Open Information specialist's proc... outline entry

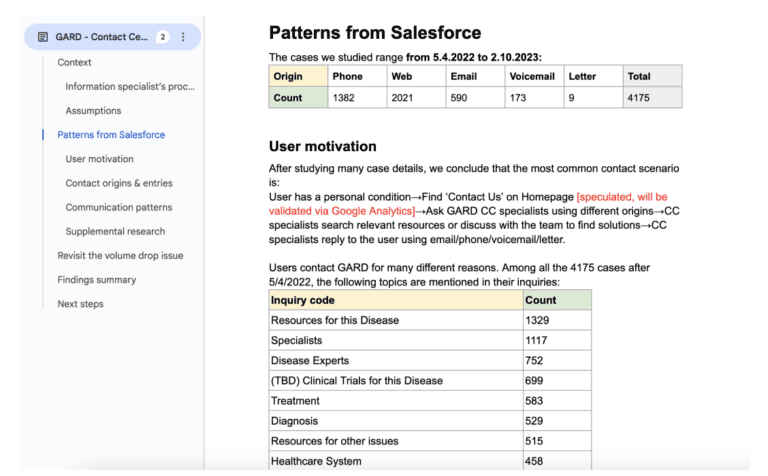tap(130, 87)
